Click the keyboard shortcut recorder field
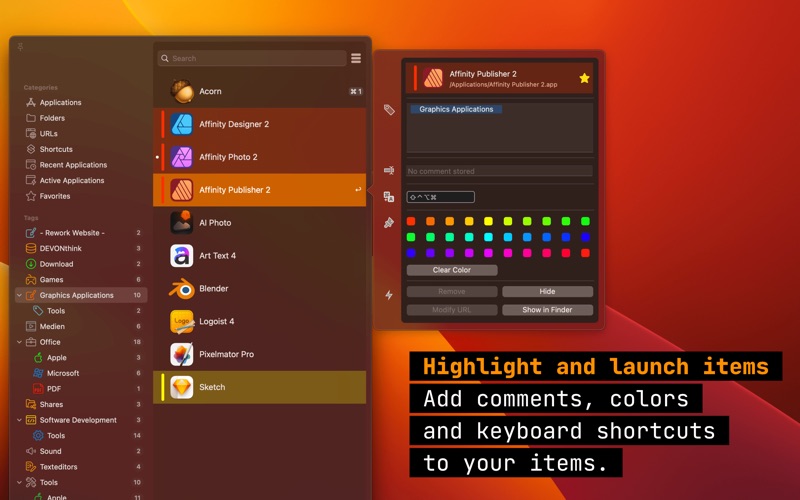This screenshot has width=800, height=500. pos(440,197)
